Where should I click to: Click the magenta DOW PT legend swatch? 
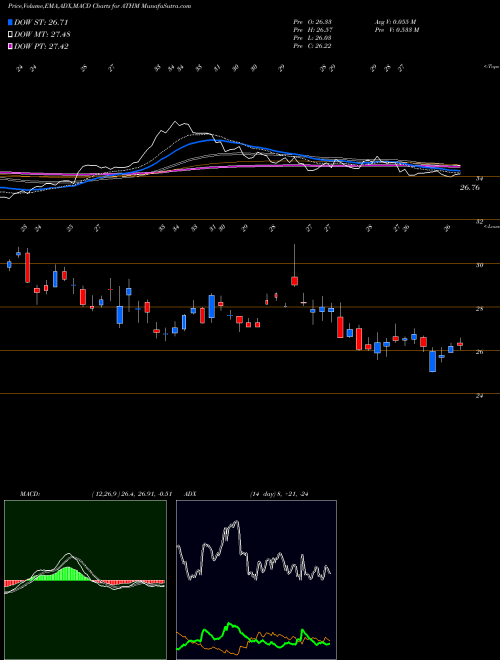point(10,46)
